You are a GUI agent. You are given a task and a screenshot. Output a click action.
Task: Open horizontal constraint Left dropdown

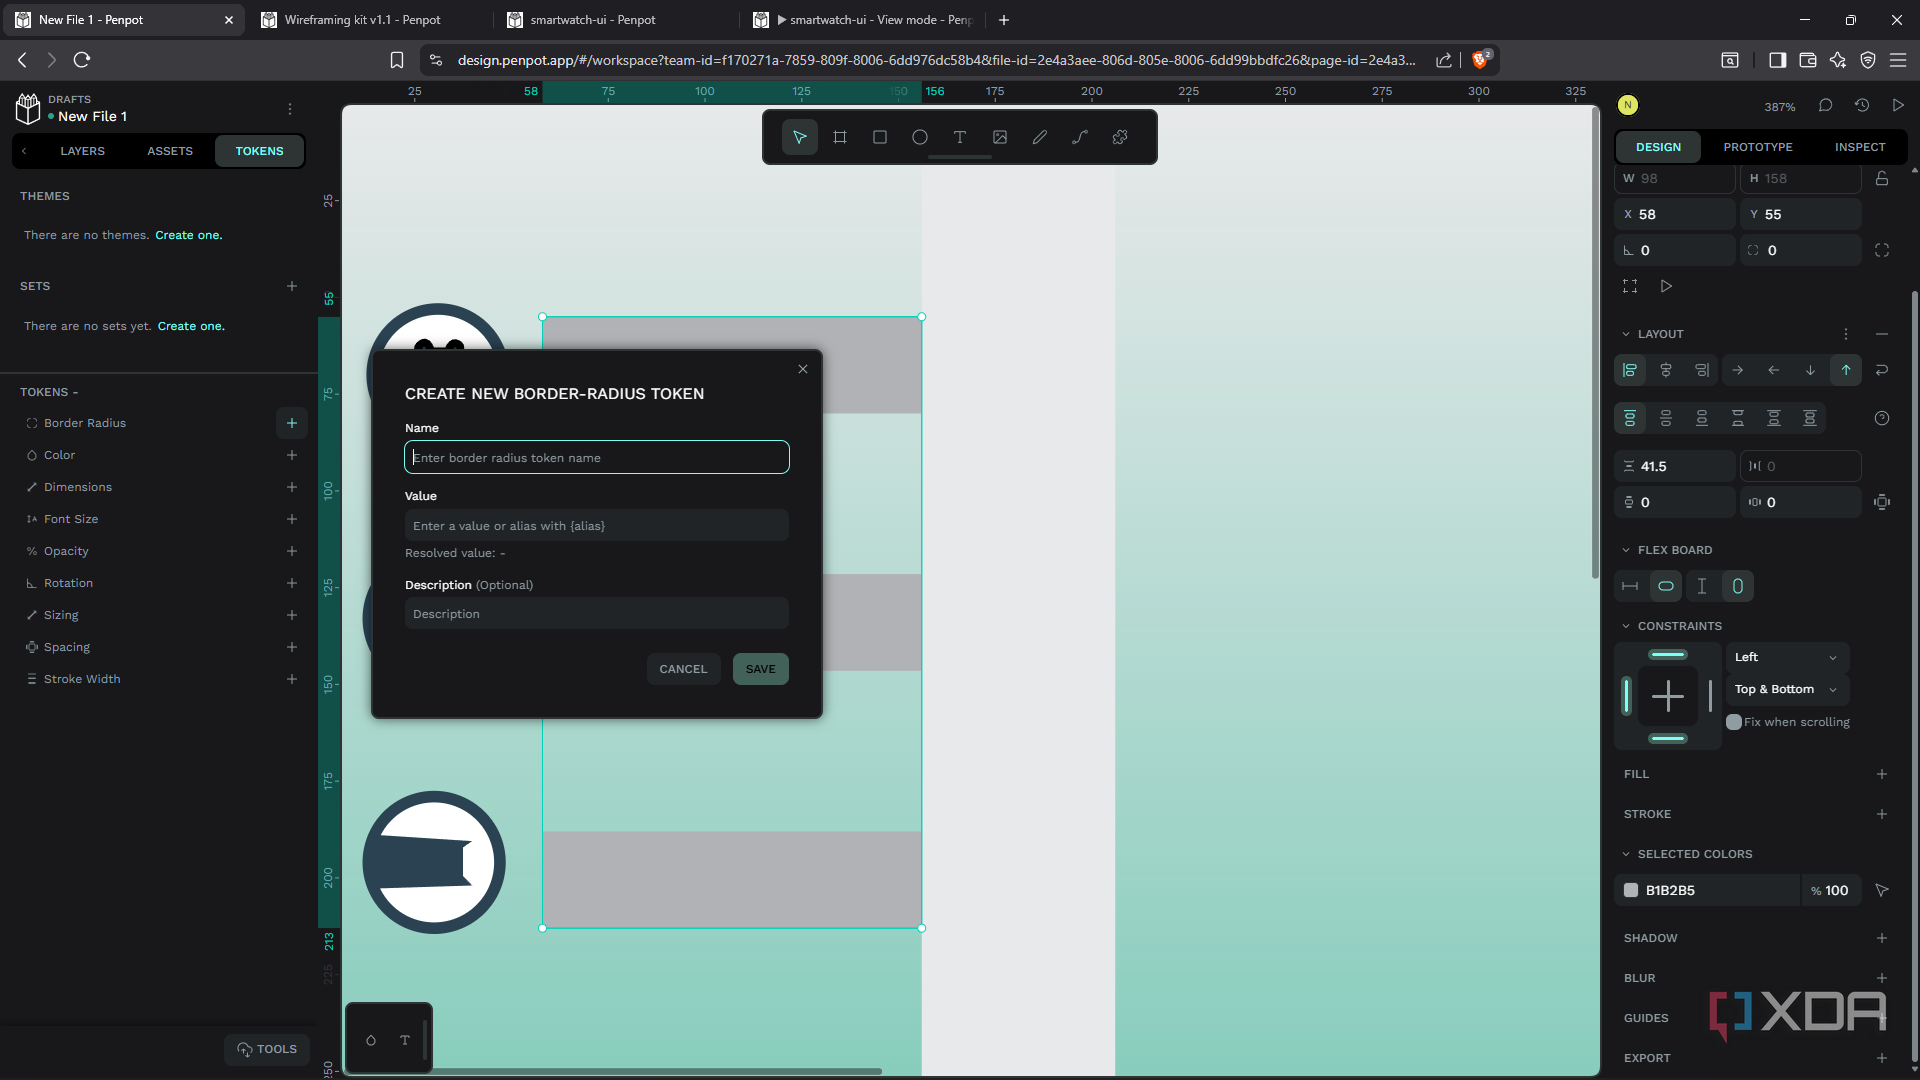pos(1787,657)
